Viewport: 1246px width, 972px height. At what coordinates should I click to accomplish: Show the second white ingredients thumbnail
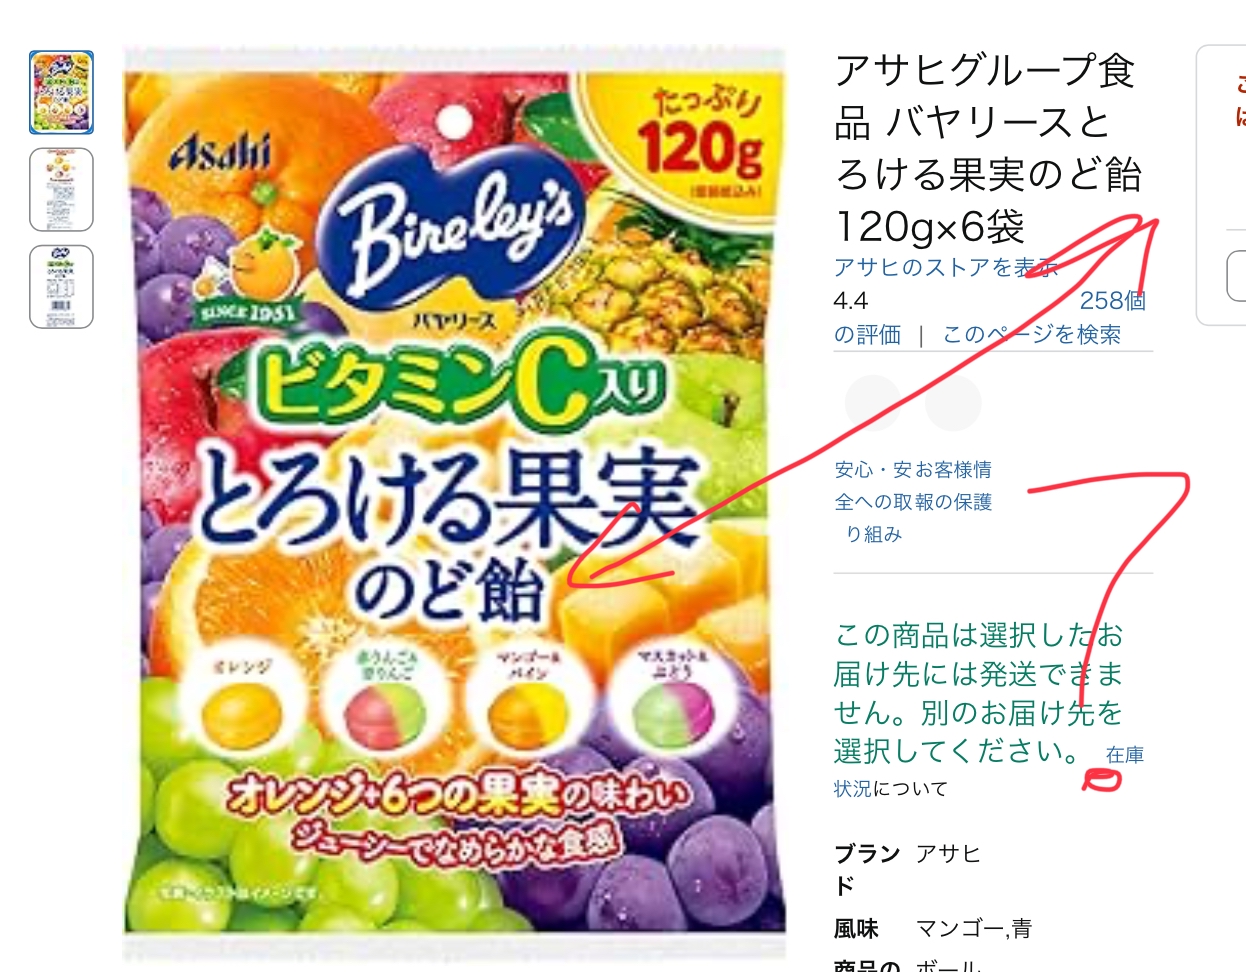(x=61, y=189)
